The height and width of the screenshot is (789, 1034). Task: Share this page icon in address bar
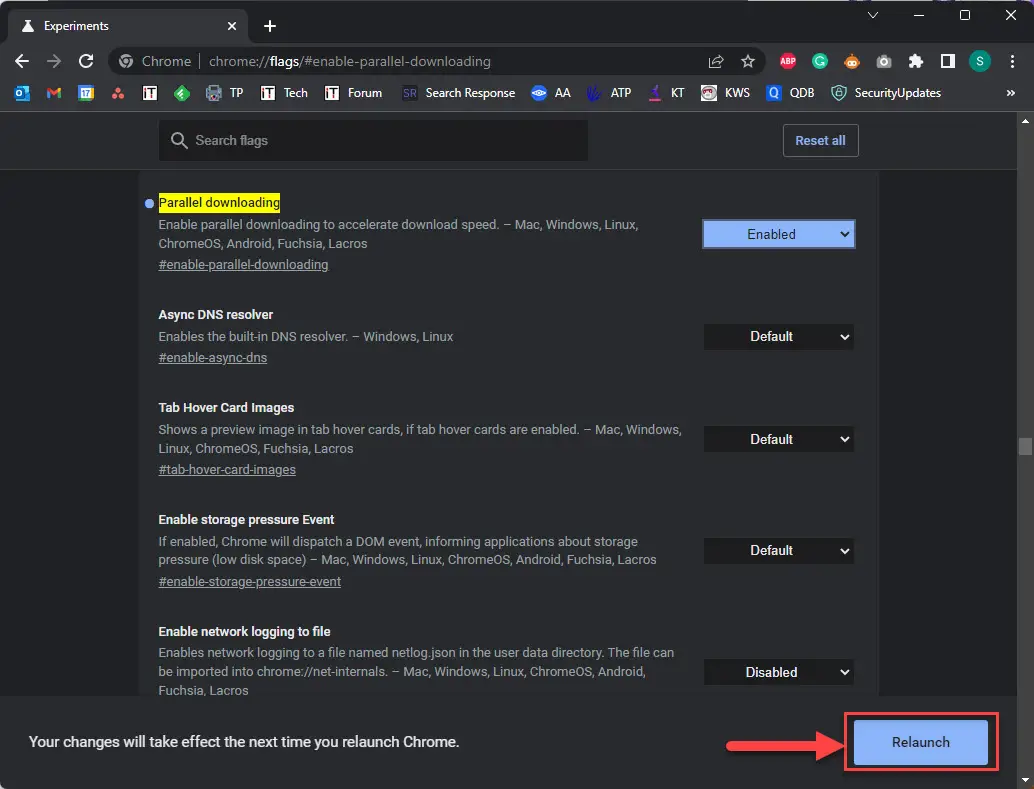(x=715, y=61)
